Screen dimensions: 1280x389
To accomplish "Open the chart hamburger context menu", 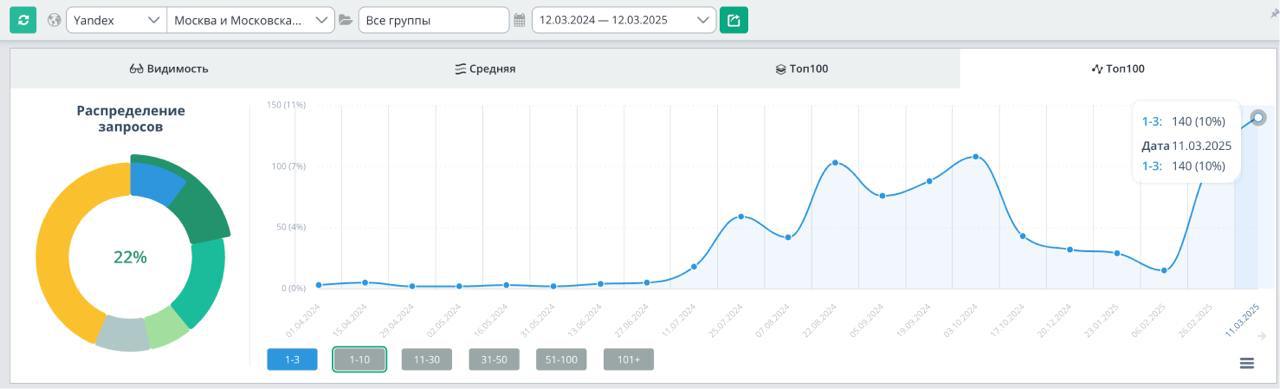I will click(x=1246, y=363).
